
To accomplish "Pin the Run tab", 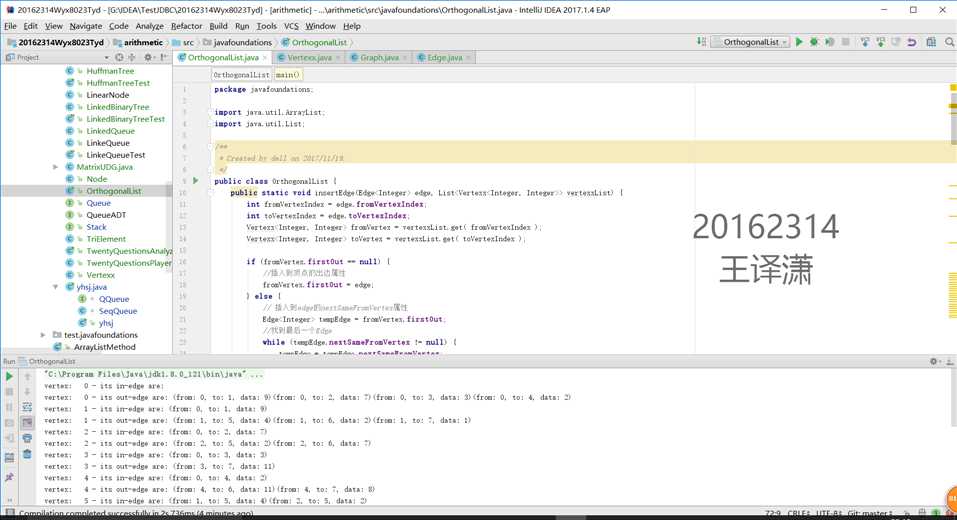I will pyautogui.click(x=9, y=477).
